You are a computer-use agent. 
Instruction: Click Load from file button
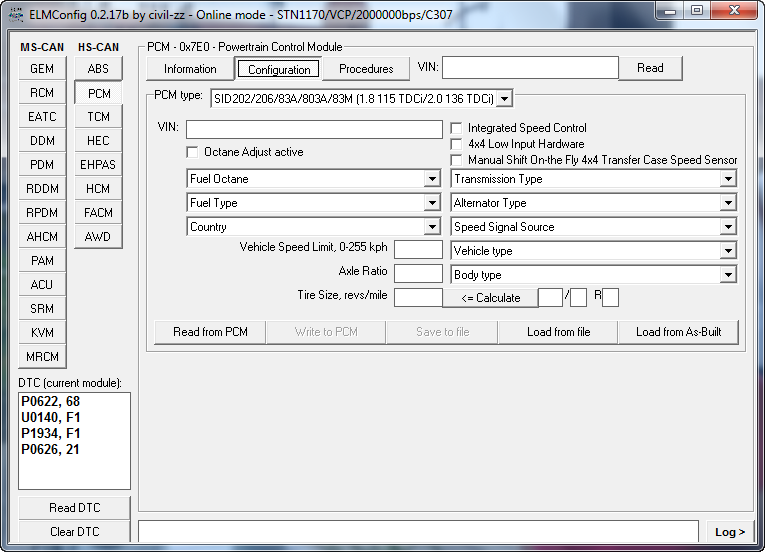(559, 332)
